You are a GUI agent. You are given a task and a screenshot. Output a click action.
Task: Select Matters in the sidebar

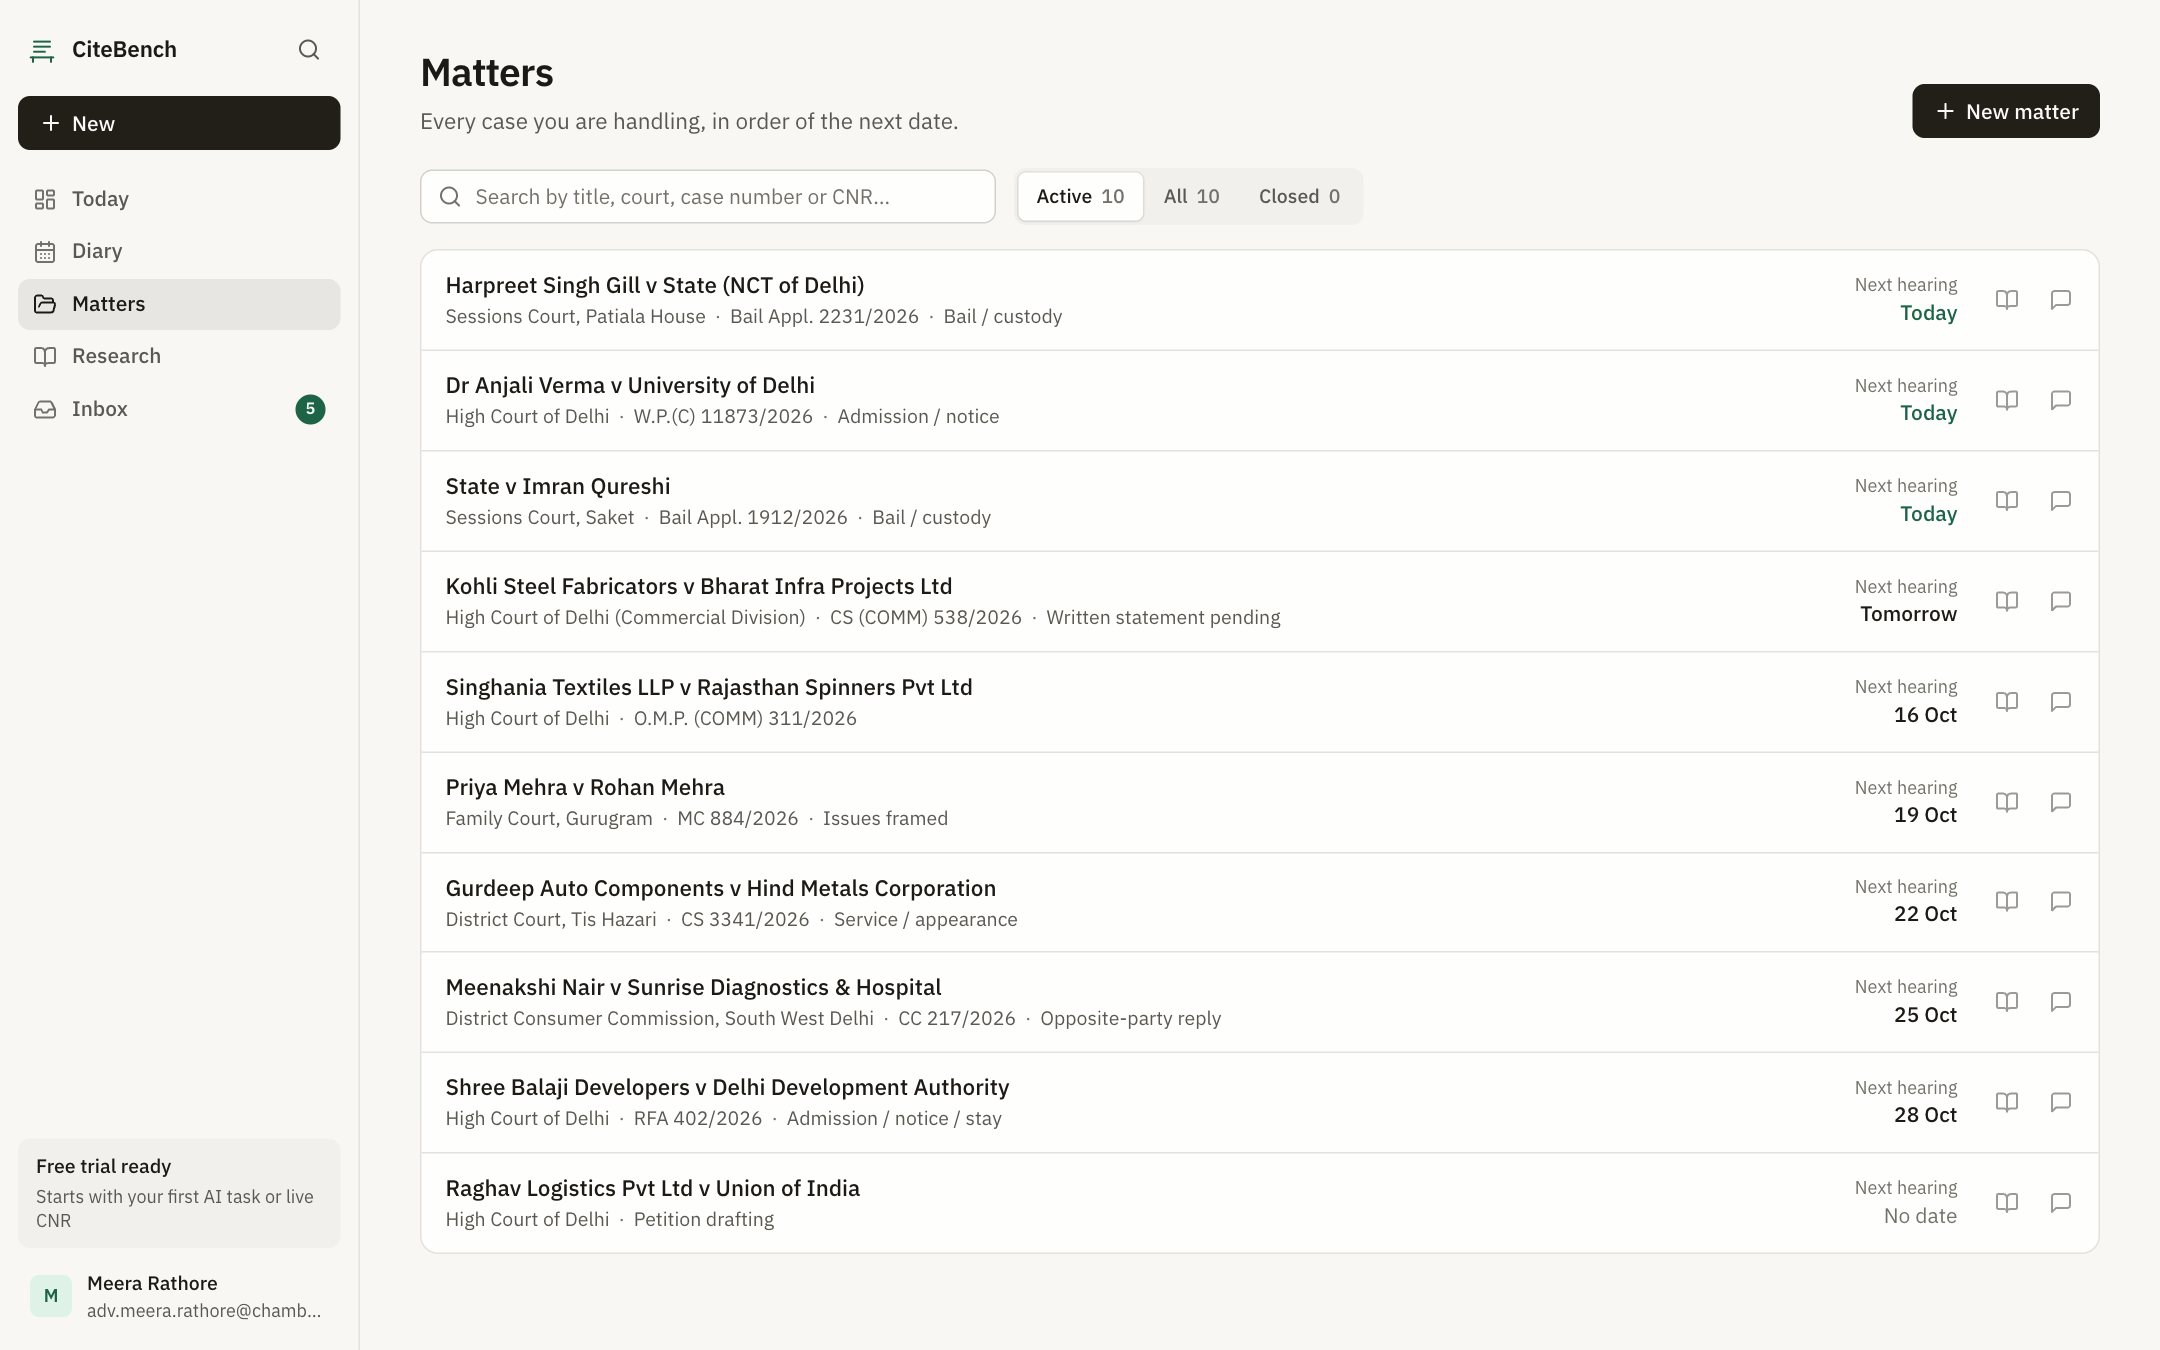tap(179, 304)
